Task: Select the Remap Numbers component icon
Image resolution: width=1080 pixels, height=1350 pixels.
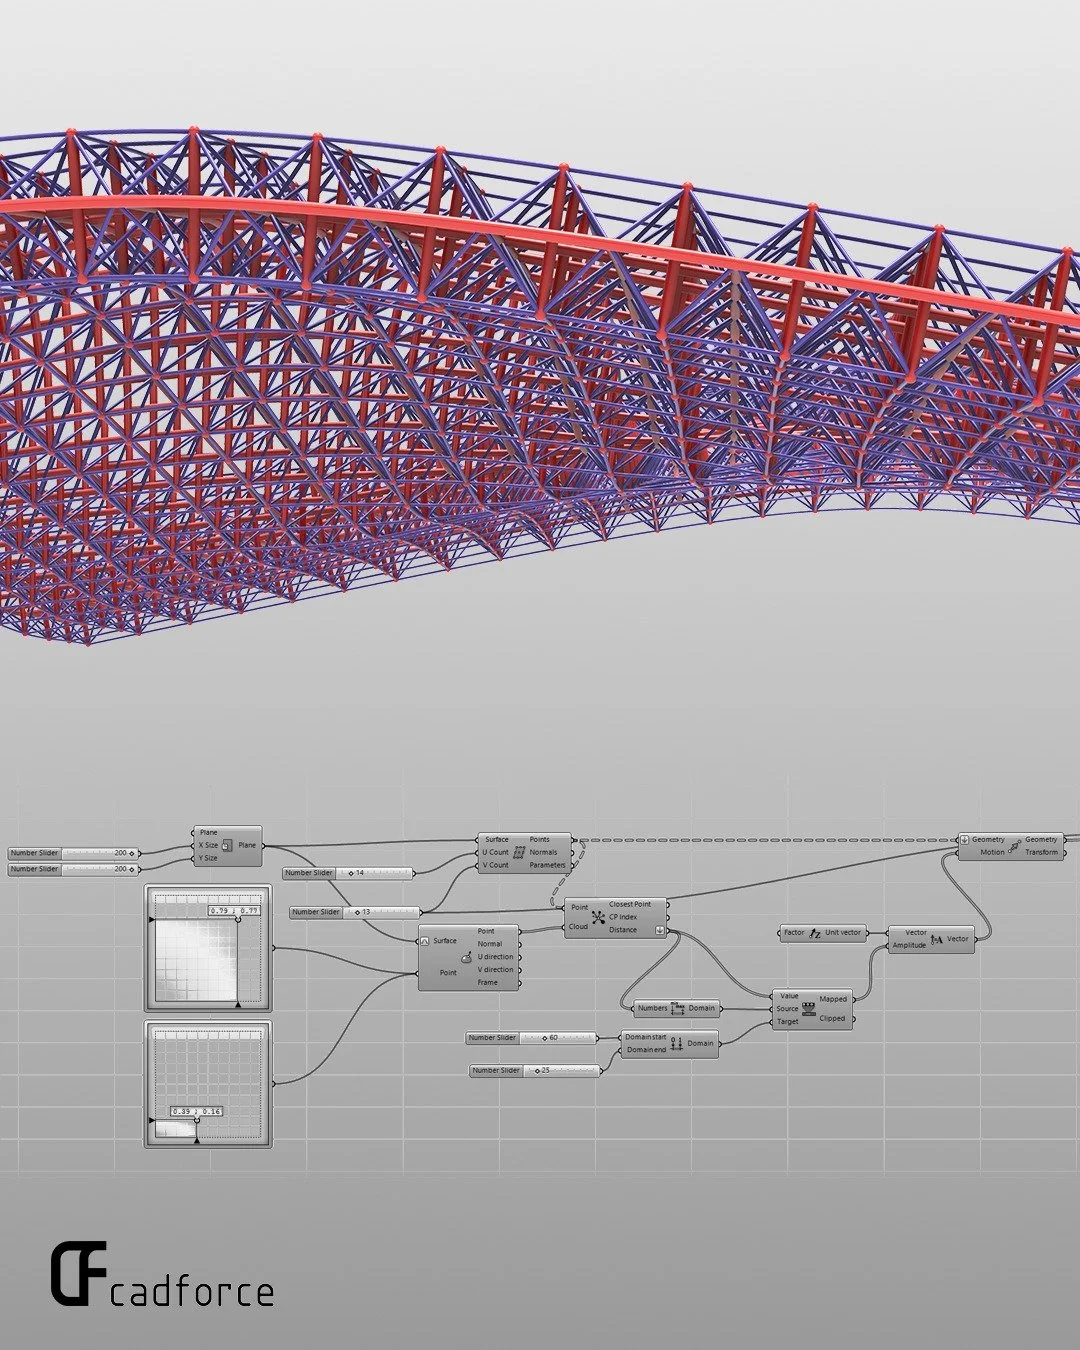Action: click(808, 1006)
